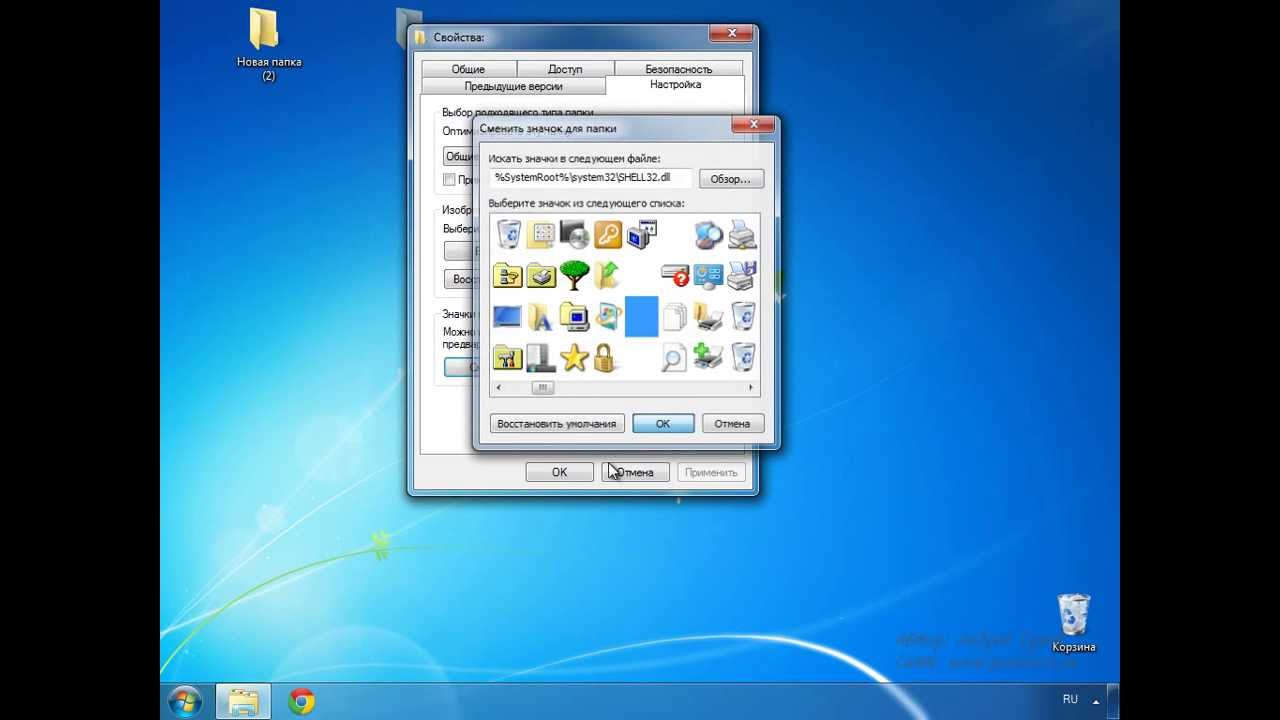Select the printer with floppy disk icon
Image resolution: width=1280 pixels, height=720 pixels.
point(742,275)
